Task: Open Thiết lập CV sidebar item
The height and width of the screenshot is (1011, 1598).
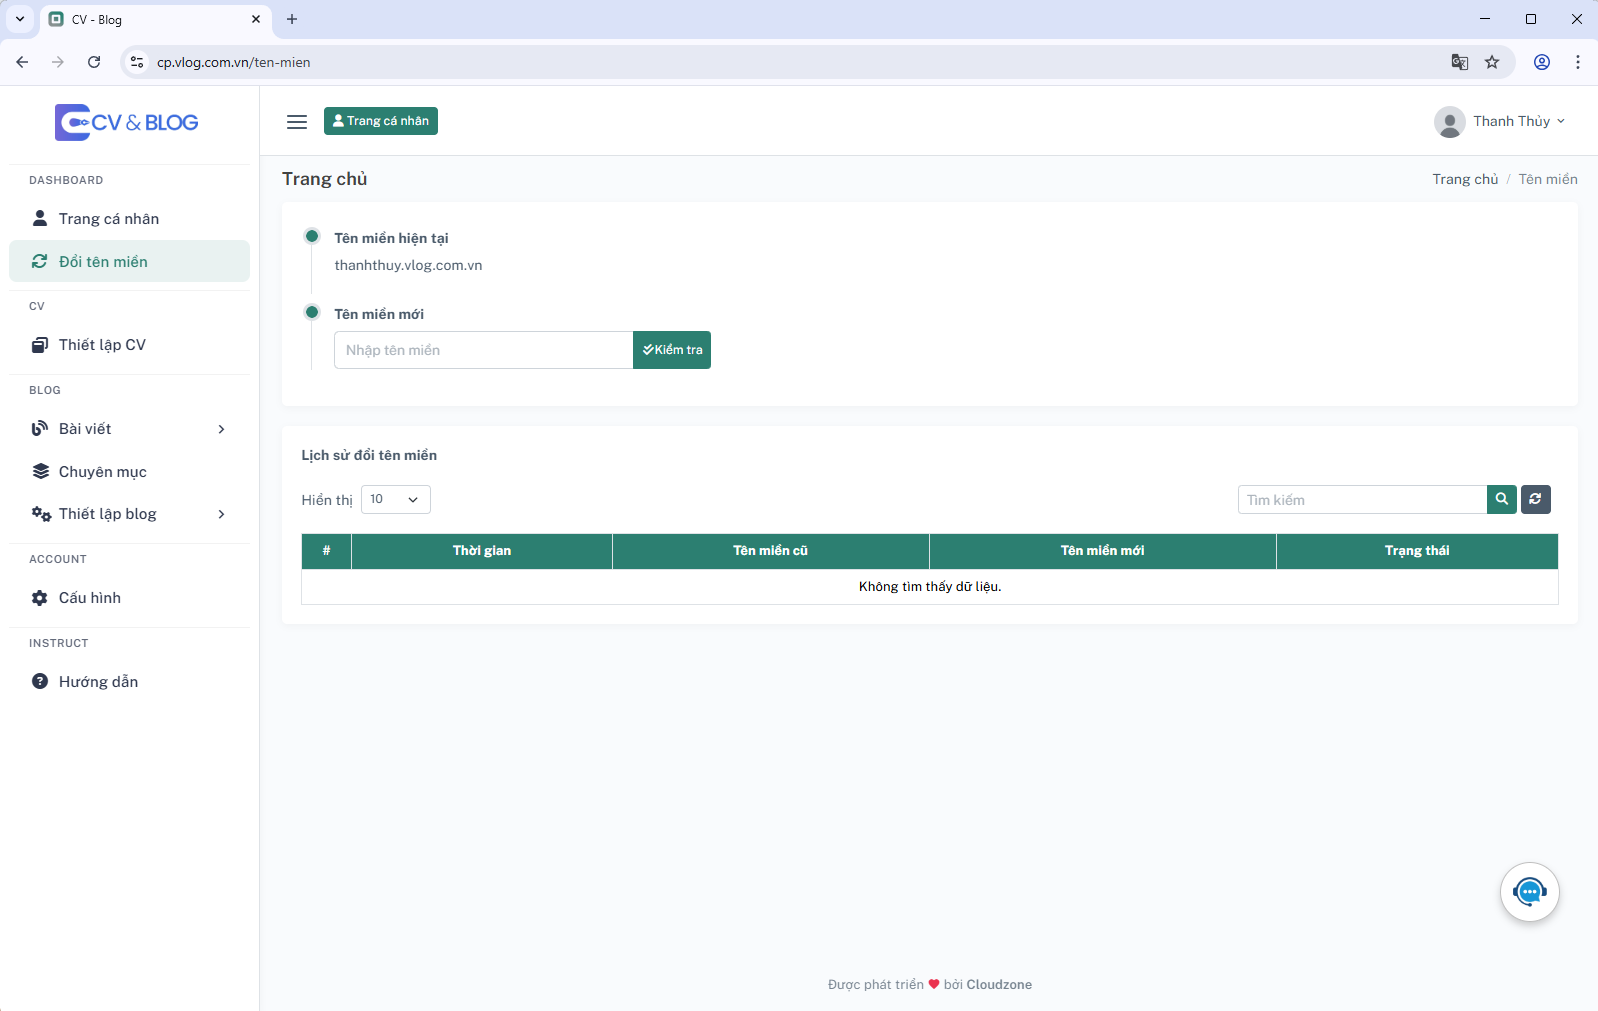Action: pyautogui.click(x=129, y=345)
